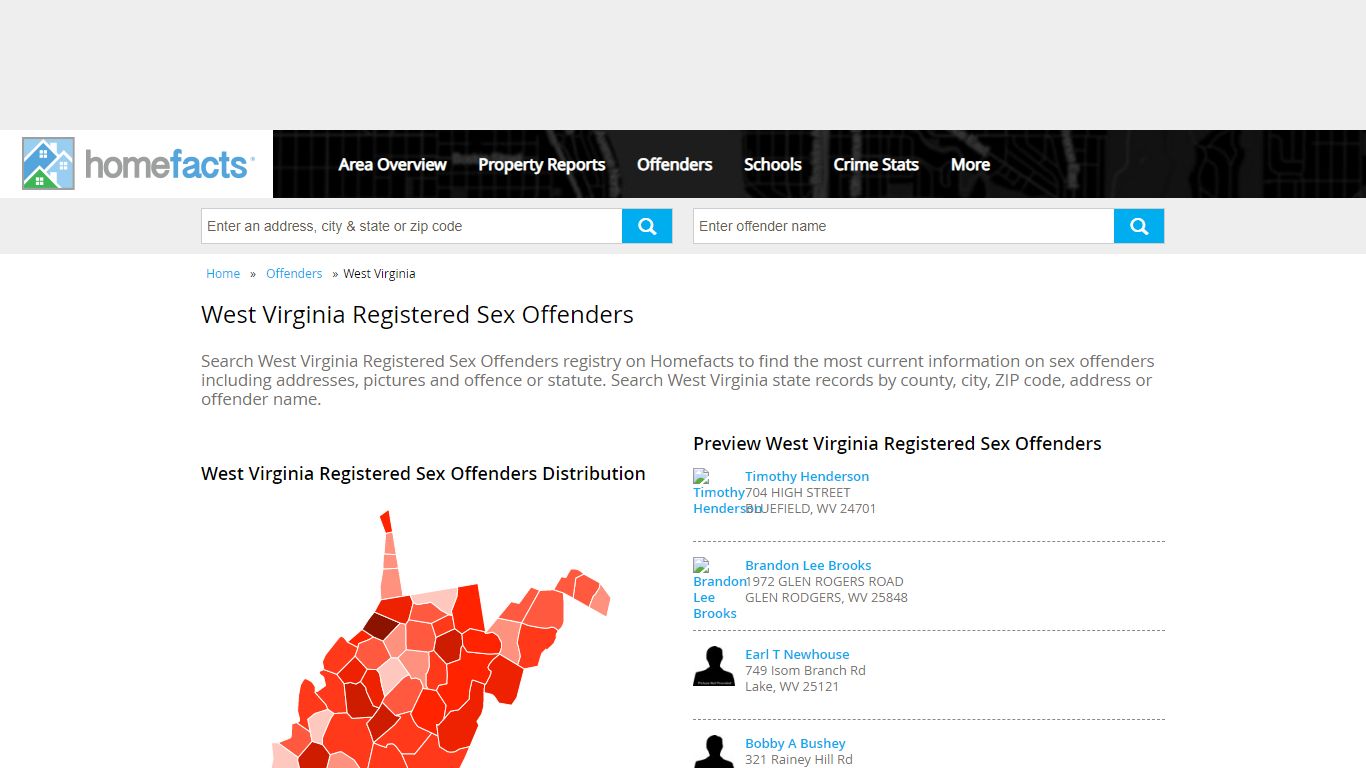
Task: Click '1972 GLEN ROGERS ROAD' address text
Action: tap(824, 581)
